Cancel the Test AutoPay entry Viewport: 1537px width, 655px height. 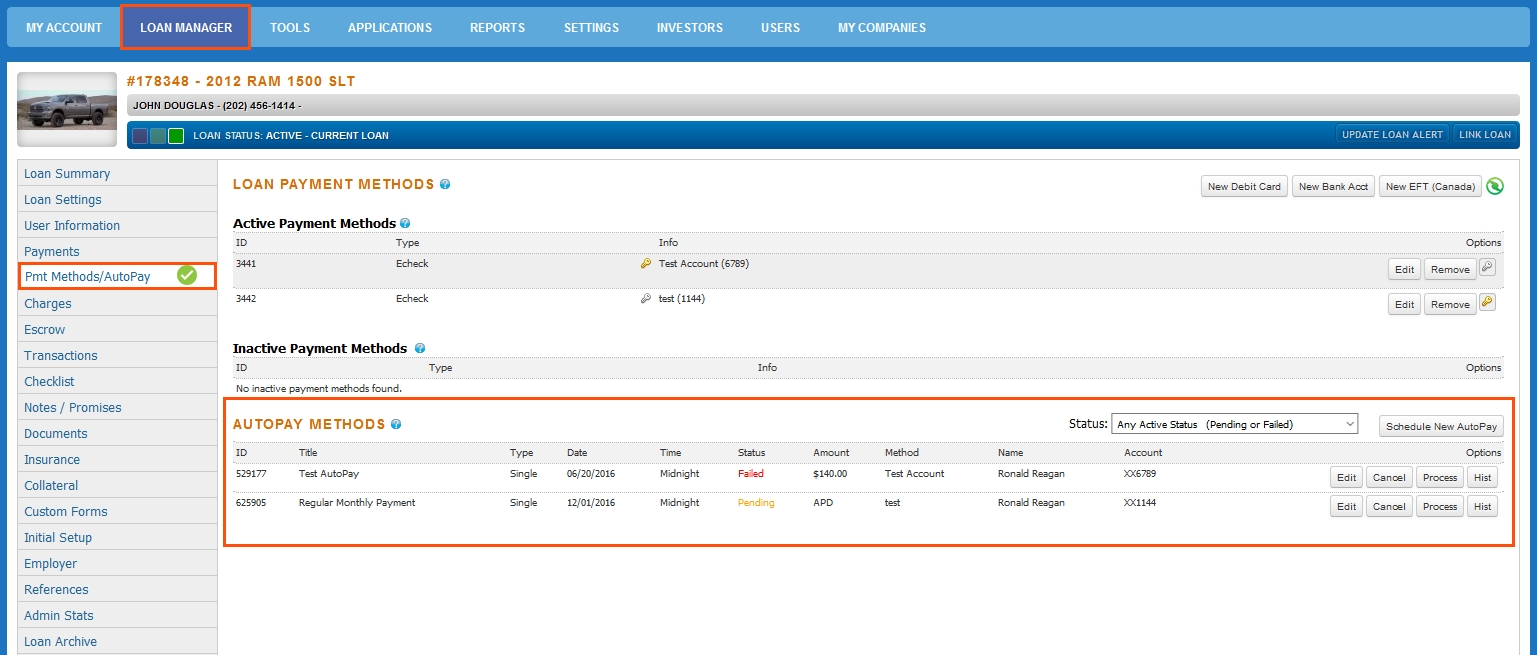pos(1389,477)
